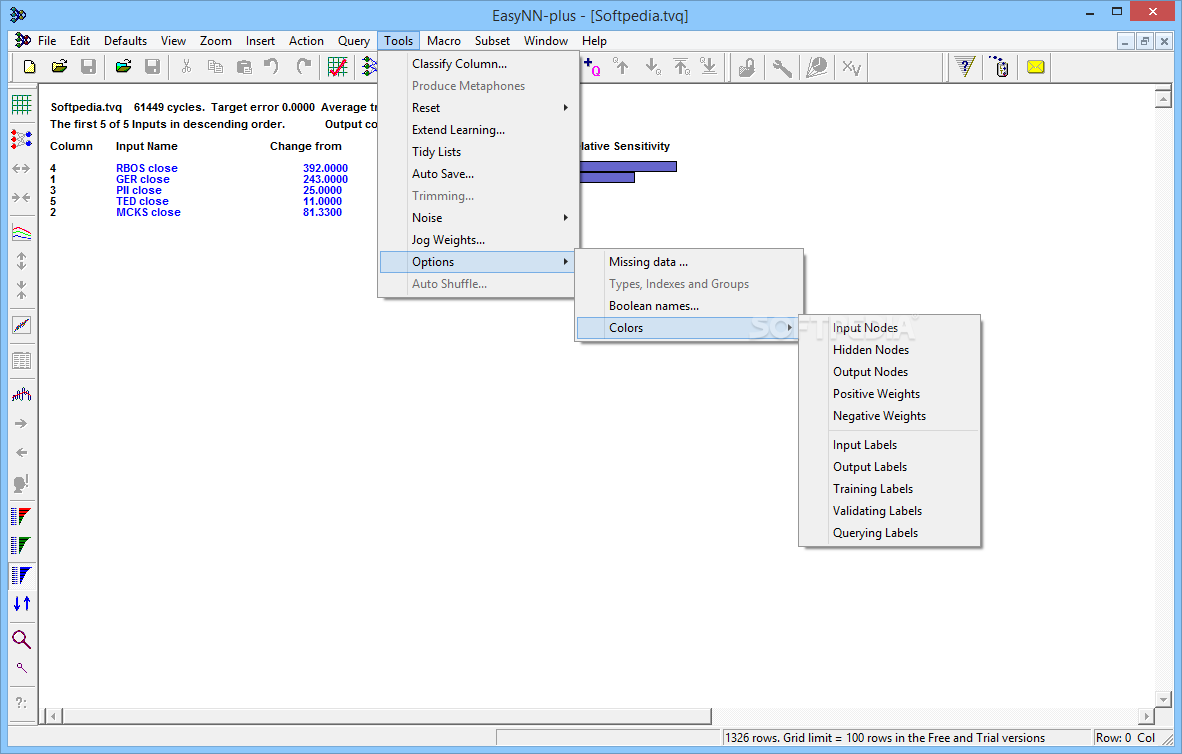Screen dimensions: 1182x754
Task: Click the MCKS close input name
Action: [148, 213]
